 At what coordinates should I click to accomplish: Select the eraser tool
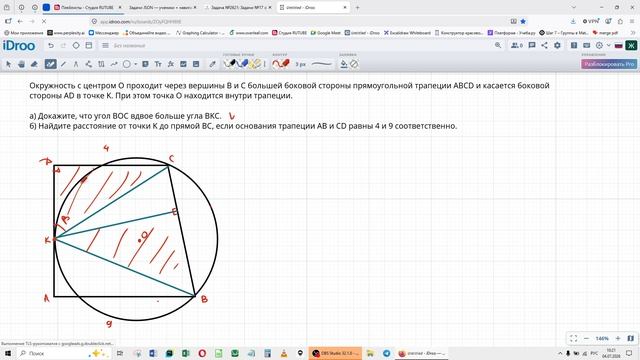pyautogui.click(x=34, y=64)
